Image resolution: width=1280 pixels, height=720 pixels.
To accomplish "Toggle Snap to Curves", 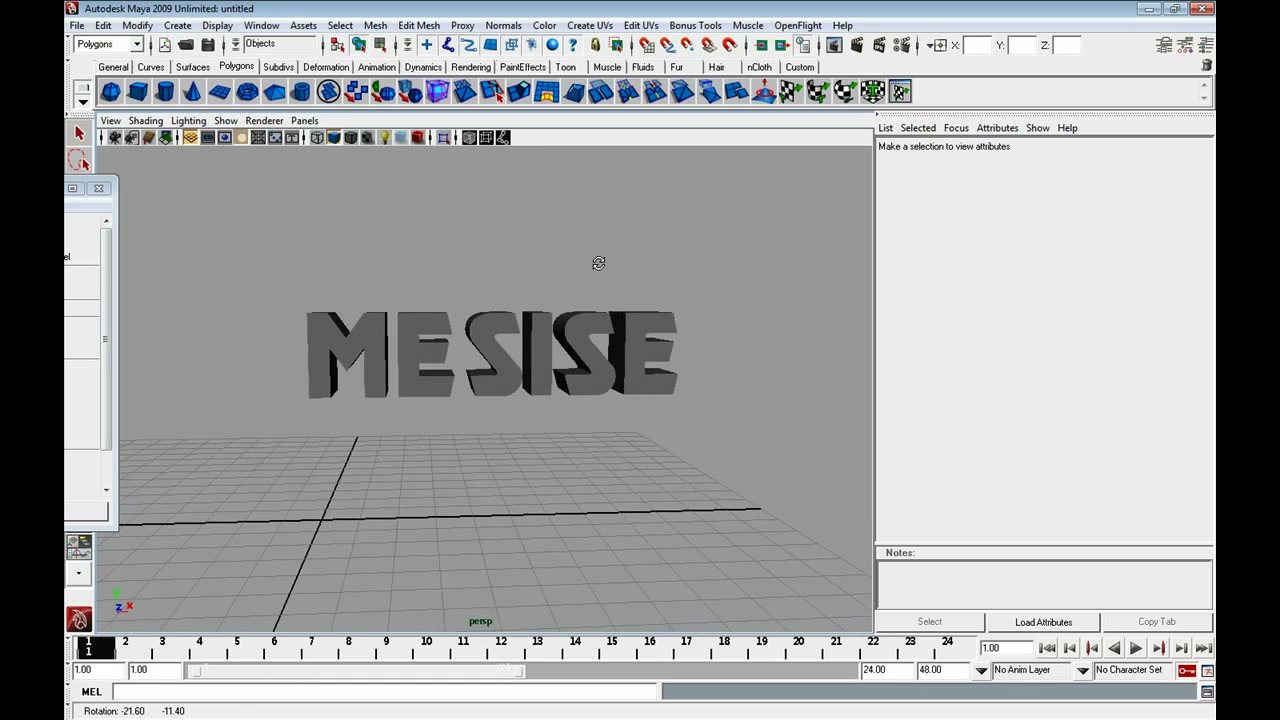I will (667, 45).
